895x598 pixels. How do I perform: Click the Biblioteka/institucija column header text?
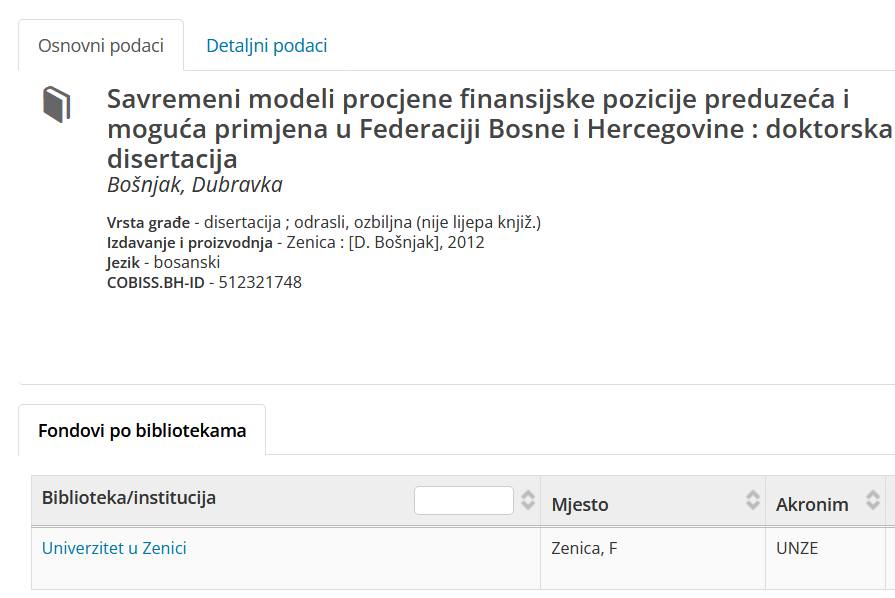click(x=129, y=498)
